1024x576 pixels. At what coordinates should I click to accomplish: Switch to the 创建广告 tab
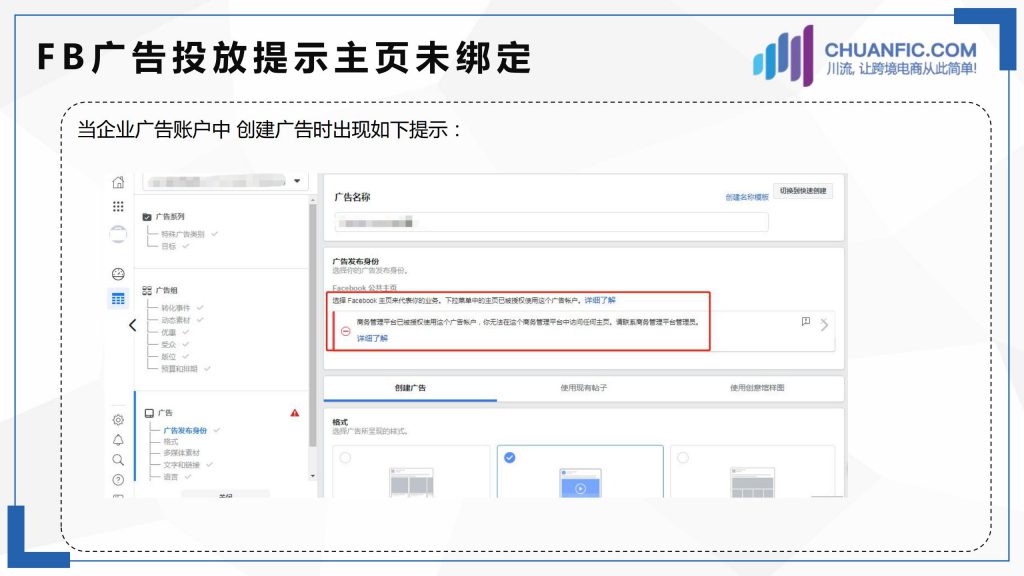tap(410, 388)
